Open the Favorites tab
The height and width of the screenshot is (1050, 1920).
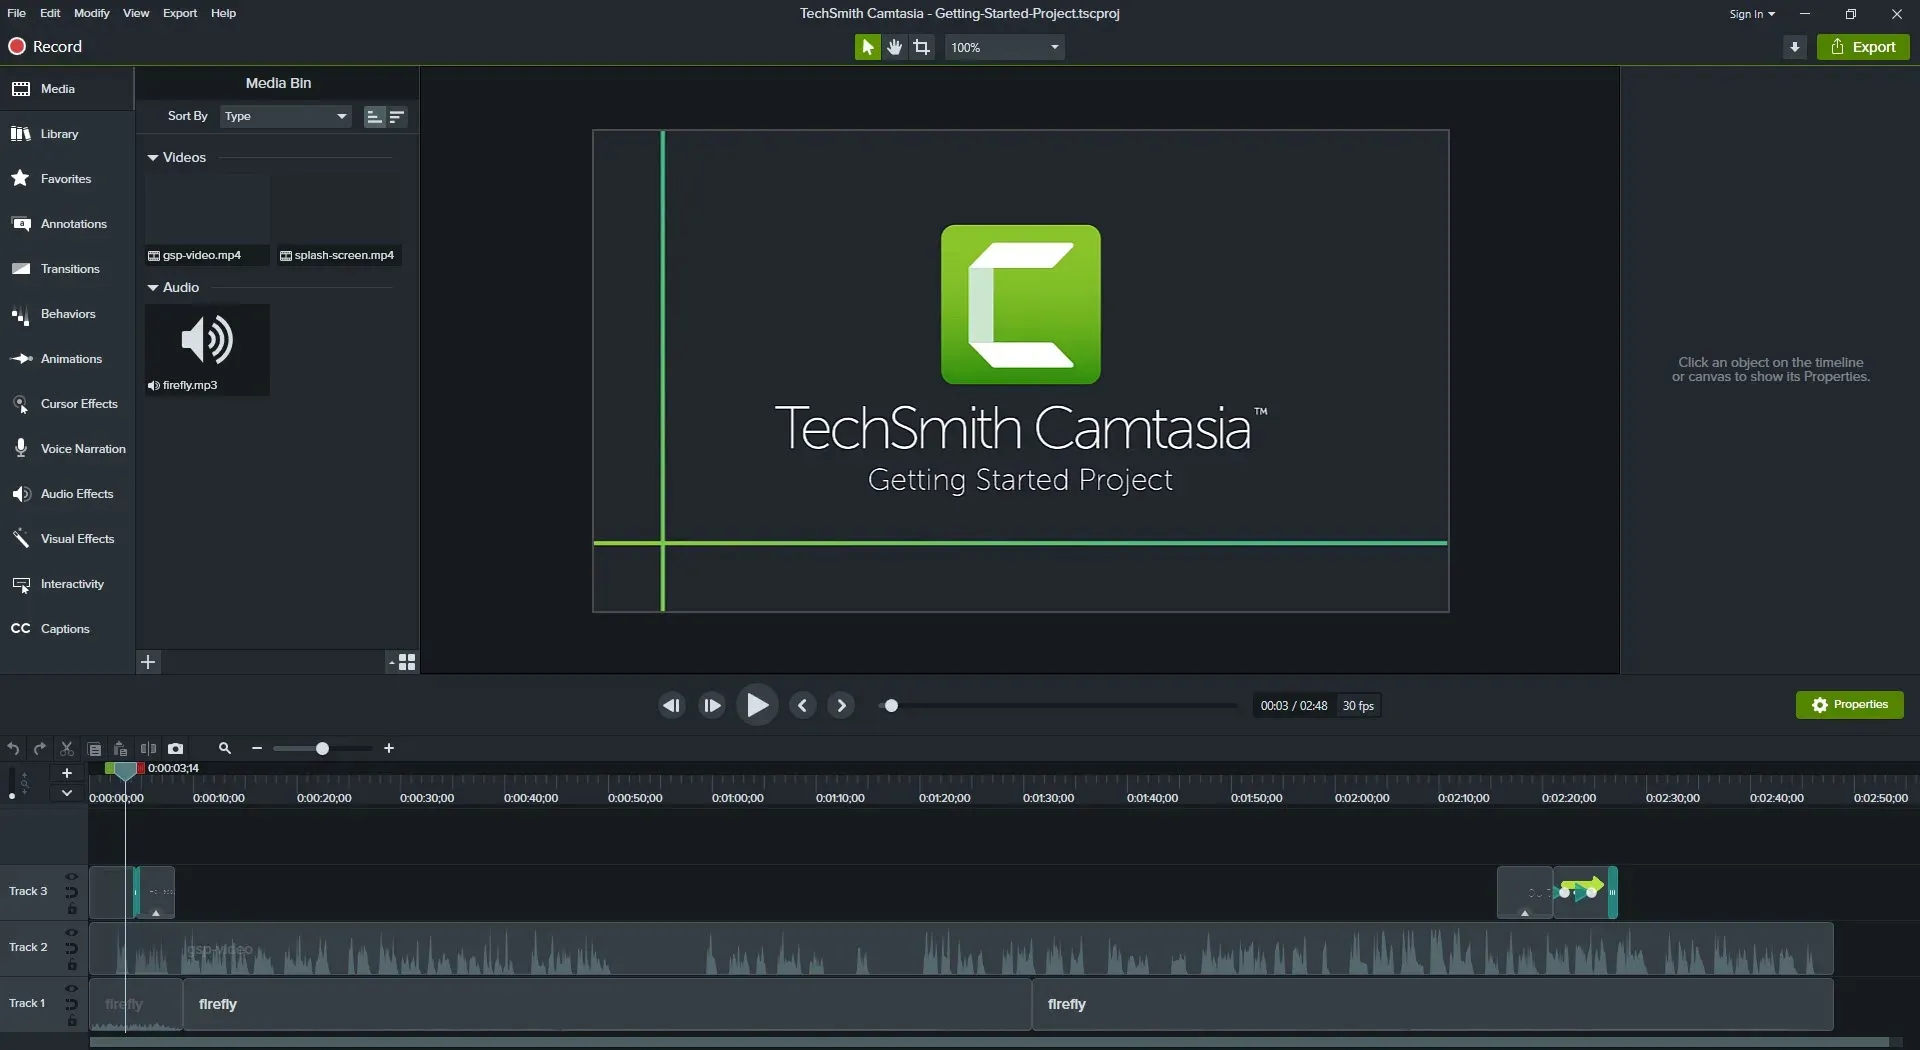click(66, 179)
